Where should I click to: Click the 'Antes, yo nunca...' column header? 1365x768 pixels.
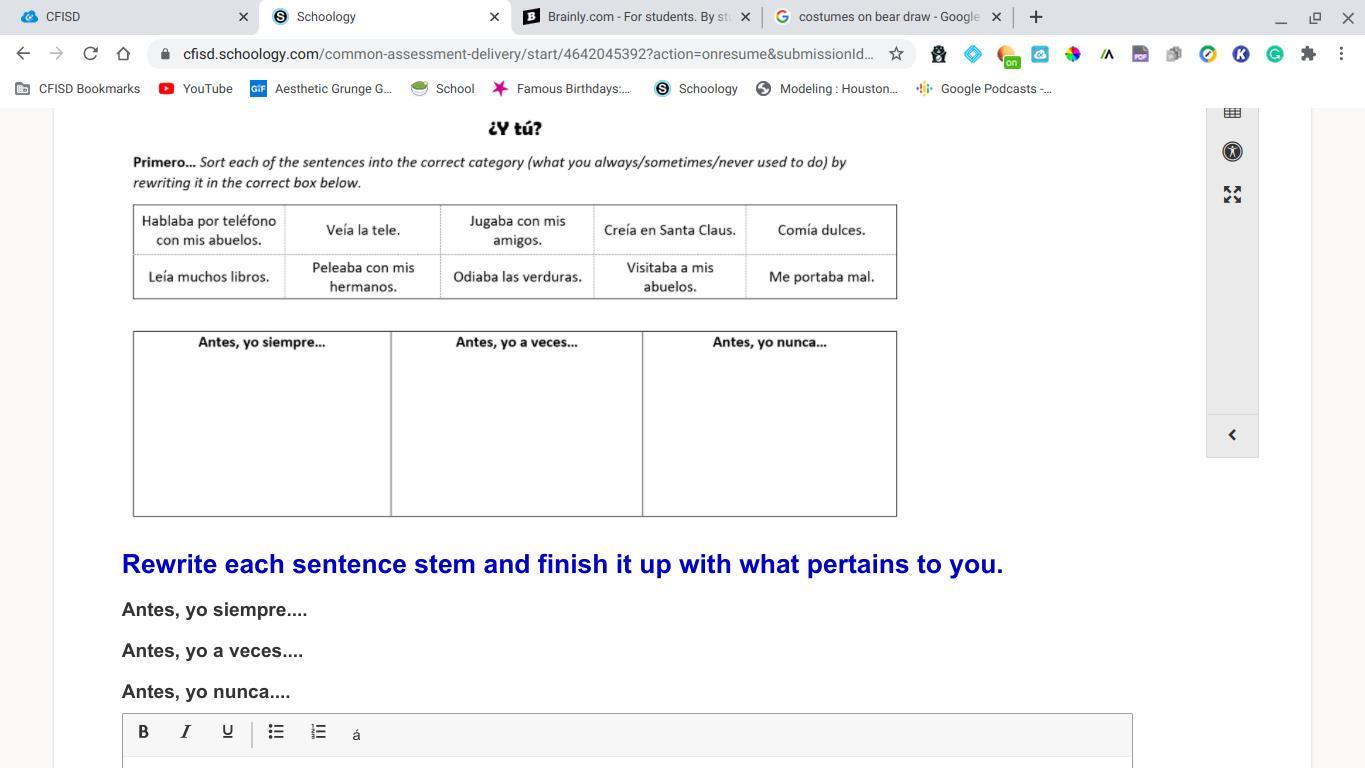tap(769, 342)
